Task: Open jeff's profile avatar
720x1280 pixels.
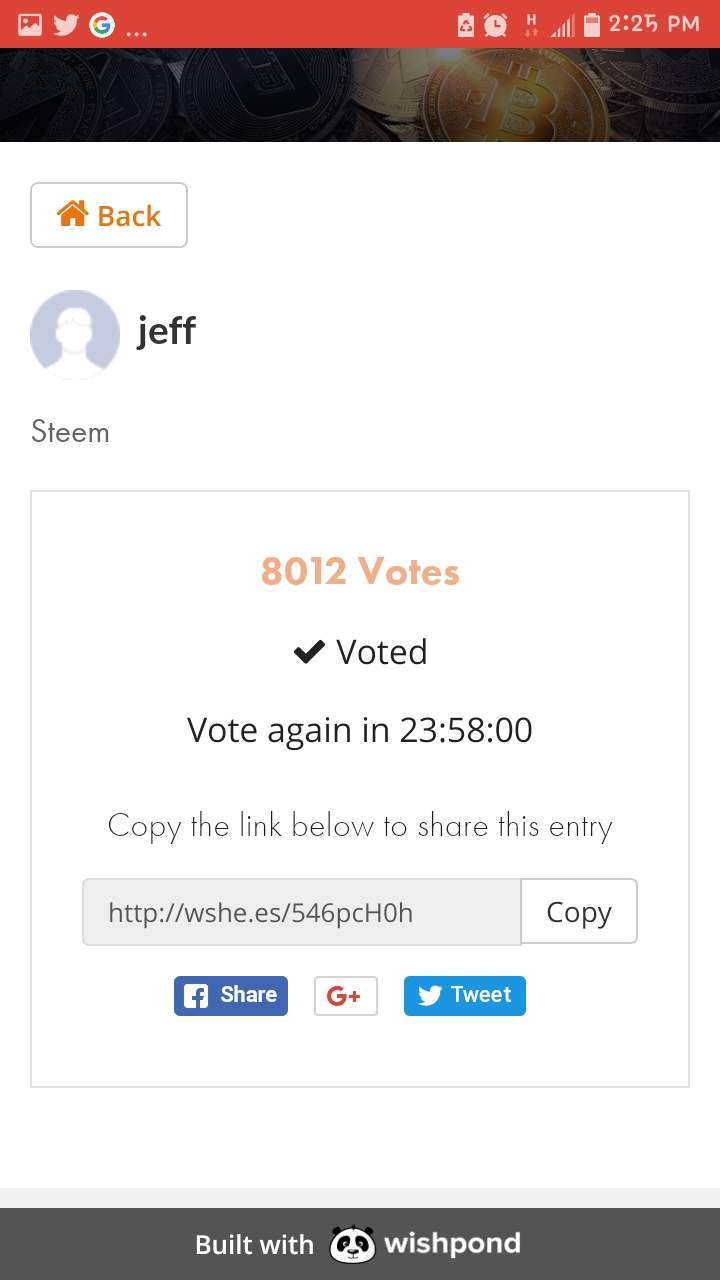Action: click(75, 334)
